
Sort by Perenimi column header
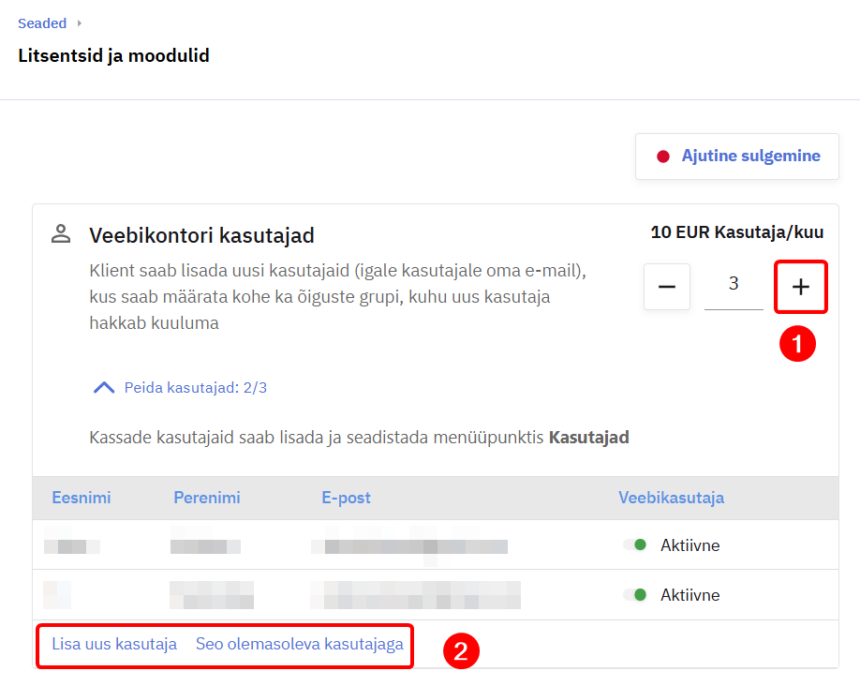206,498
